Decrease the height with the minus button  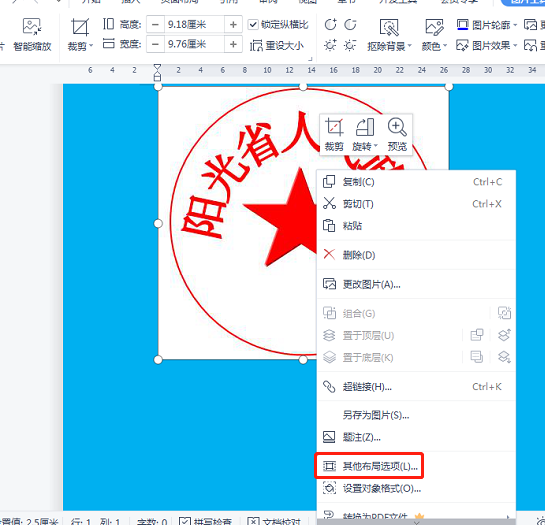155,24
